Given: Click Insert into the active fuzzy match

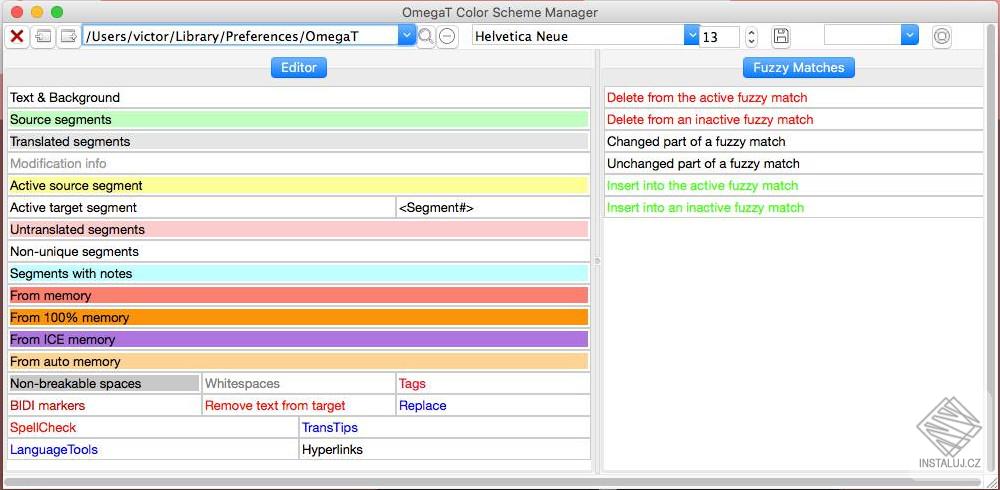Looking at the screenshot, I should tap(793, 186).
